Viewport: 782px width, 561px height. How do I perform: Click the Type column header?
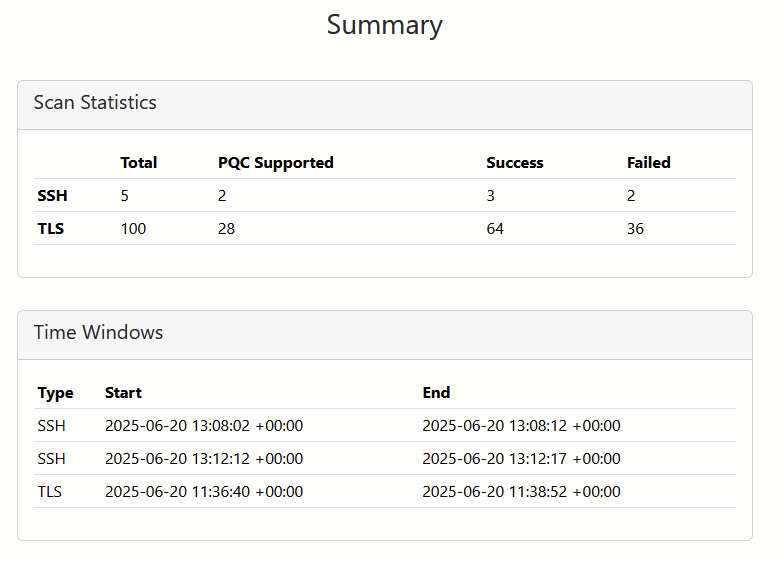coord(55,393)
